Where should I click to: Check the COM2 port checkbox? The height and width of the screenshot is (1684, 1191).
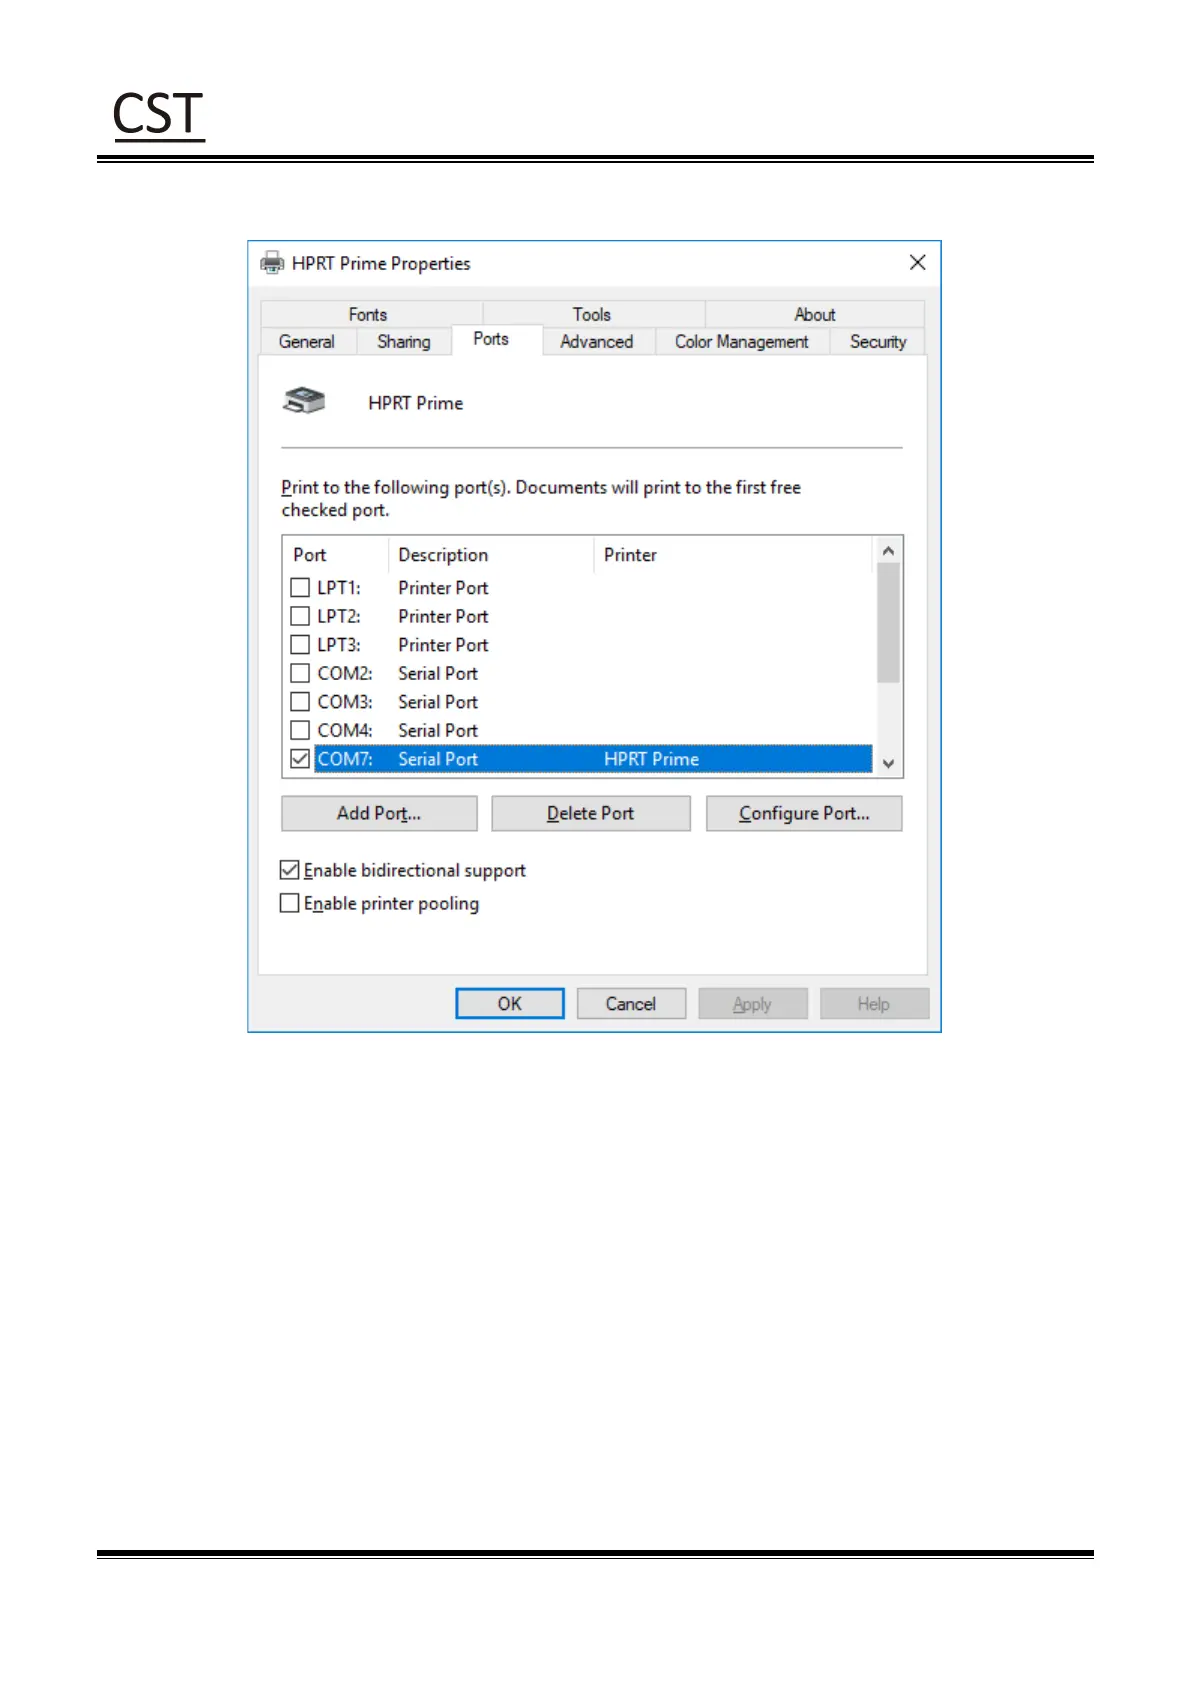click(300, 673)
